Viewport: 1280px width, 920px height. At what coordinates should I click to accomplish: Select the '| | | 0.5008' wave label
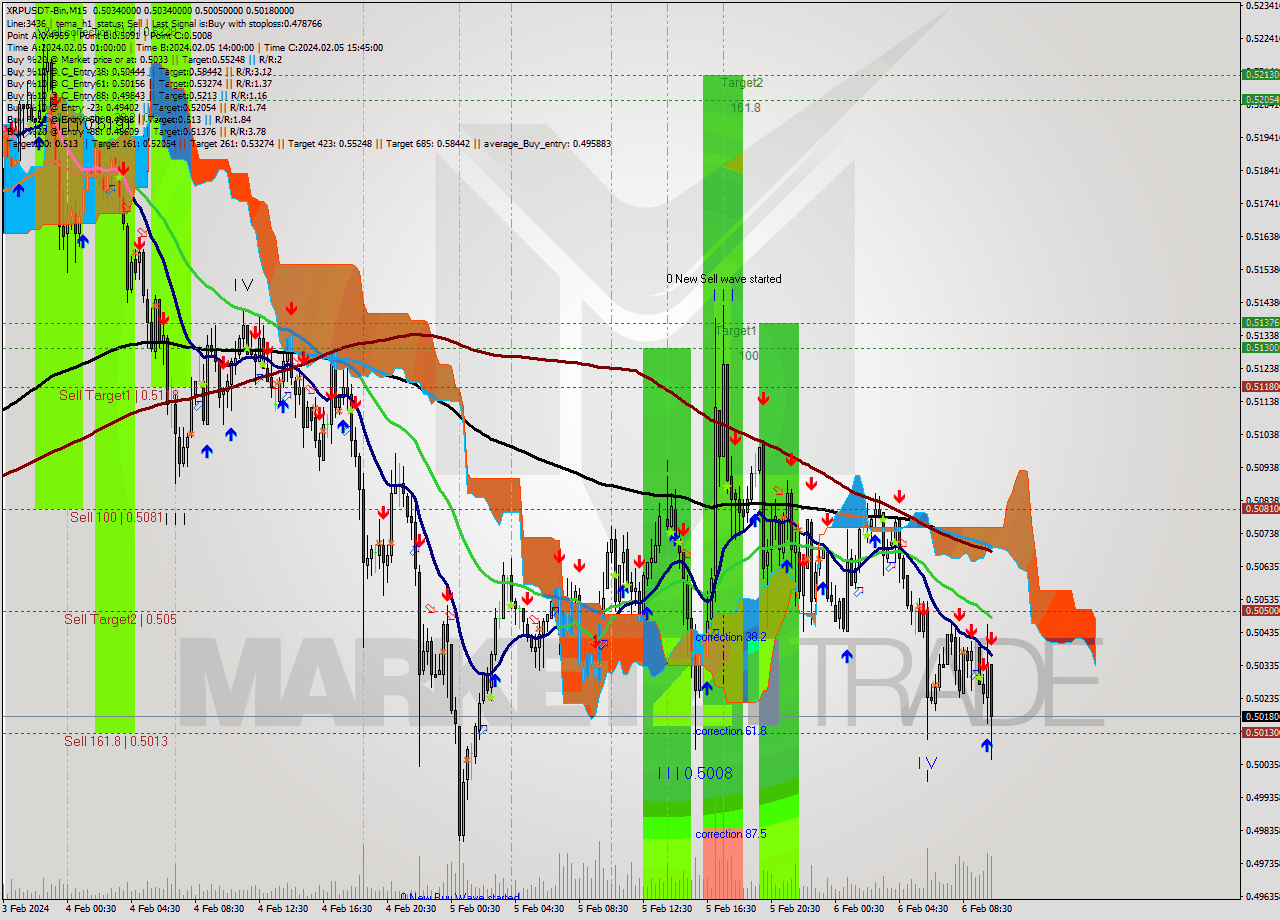[695, 773]
